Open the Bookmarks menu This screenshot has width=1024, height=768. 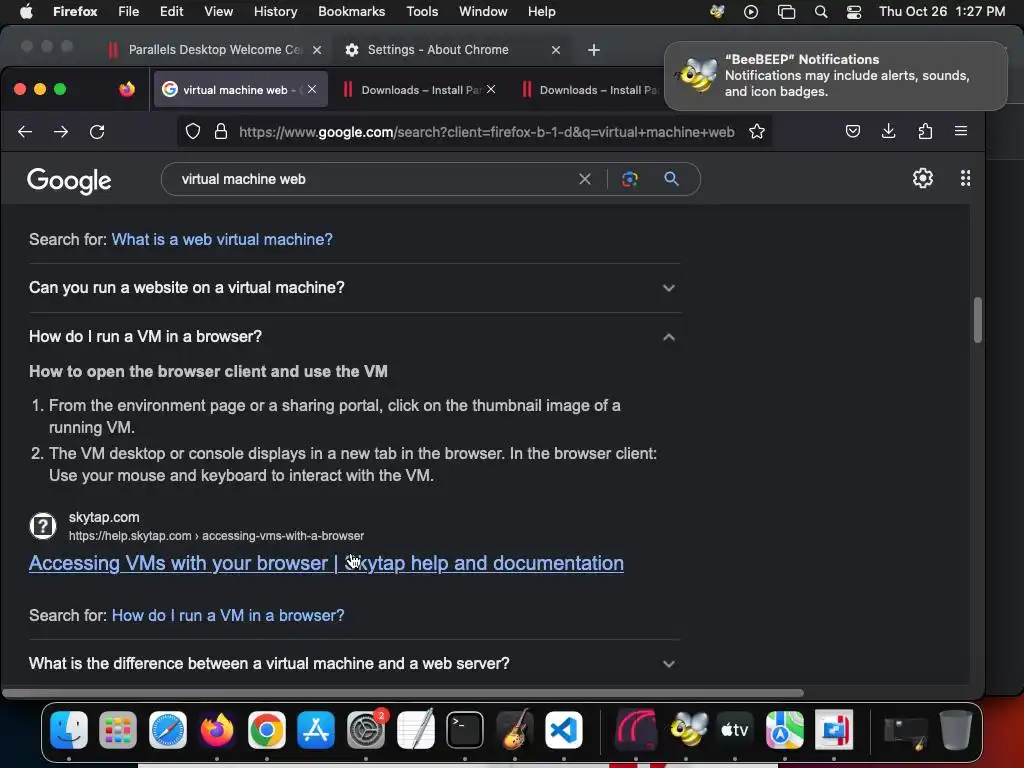point(351,12)
